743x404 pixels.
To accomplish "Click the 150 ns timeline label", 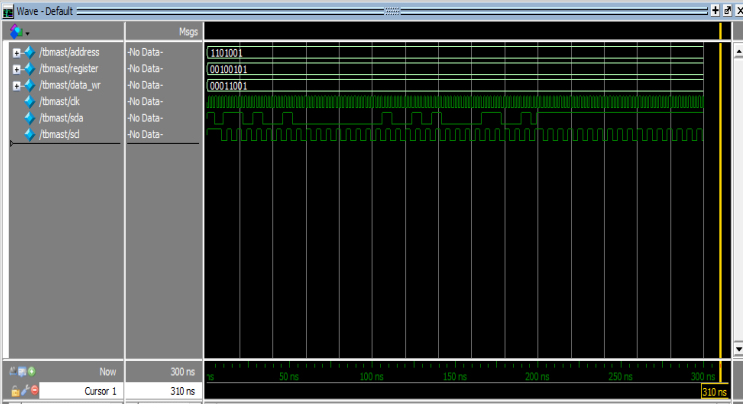I will (x=454, y=377).
